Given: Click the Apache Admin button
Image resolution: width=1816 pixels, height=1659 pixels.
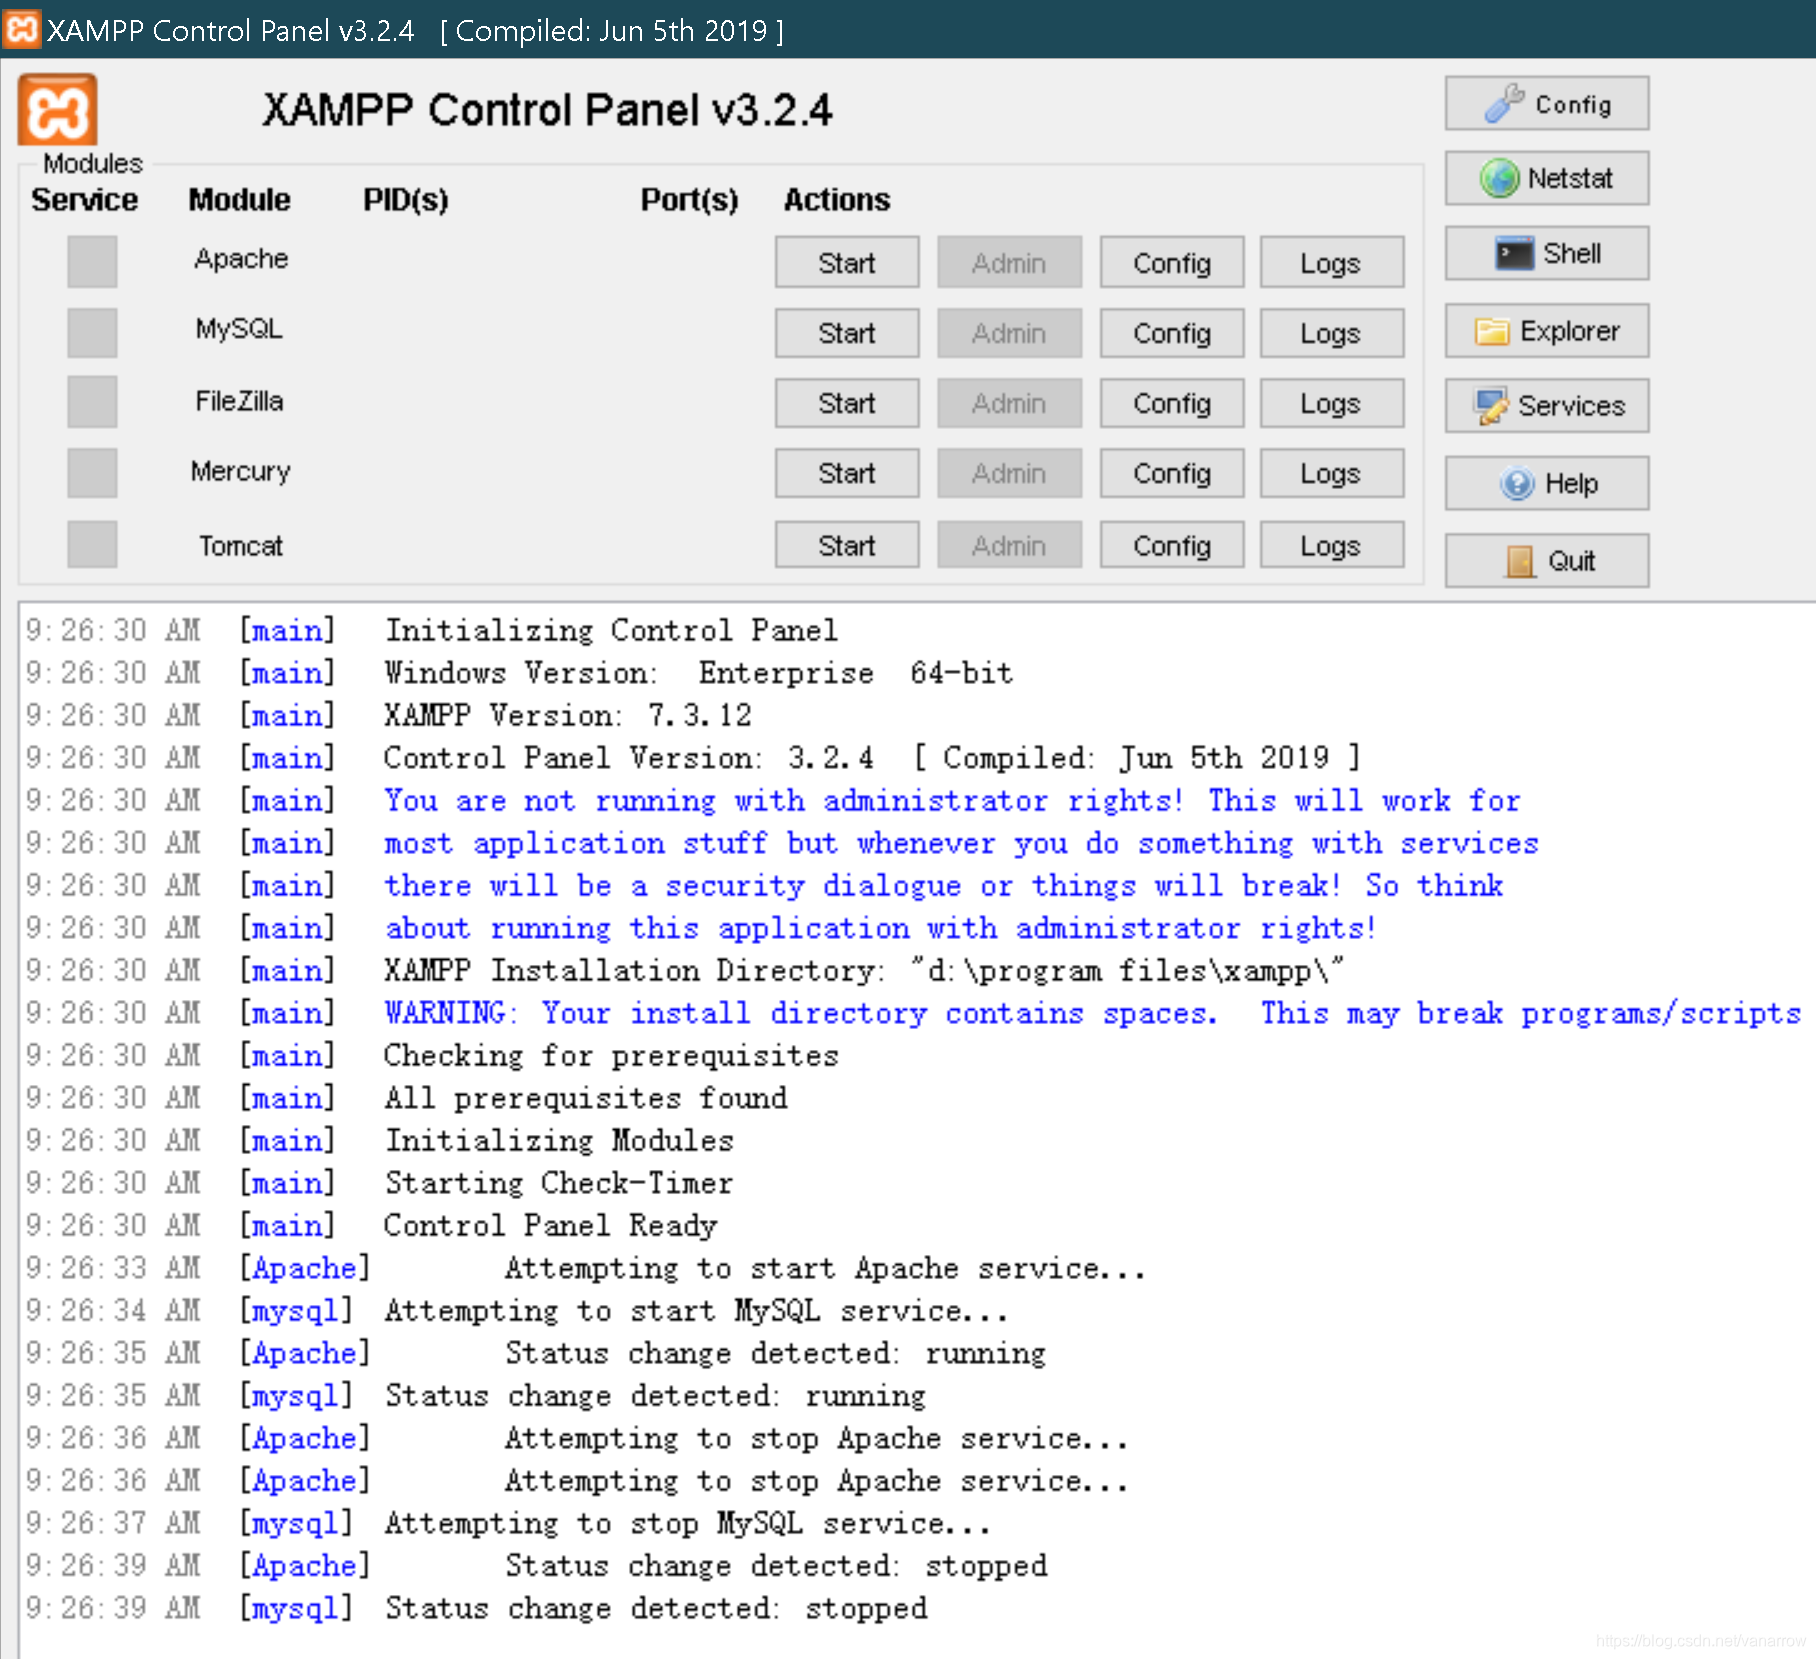Looking at the screenshot, I should tap(1010, 263).
